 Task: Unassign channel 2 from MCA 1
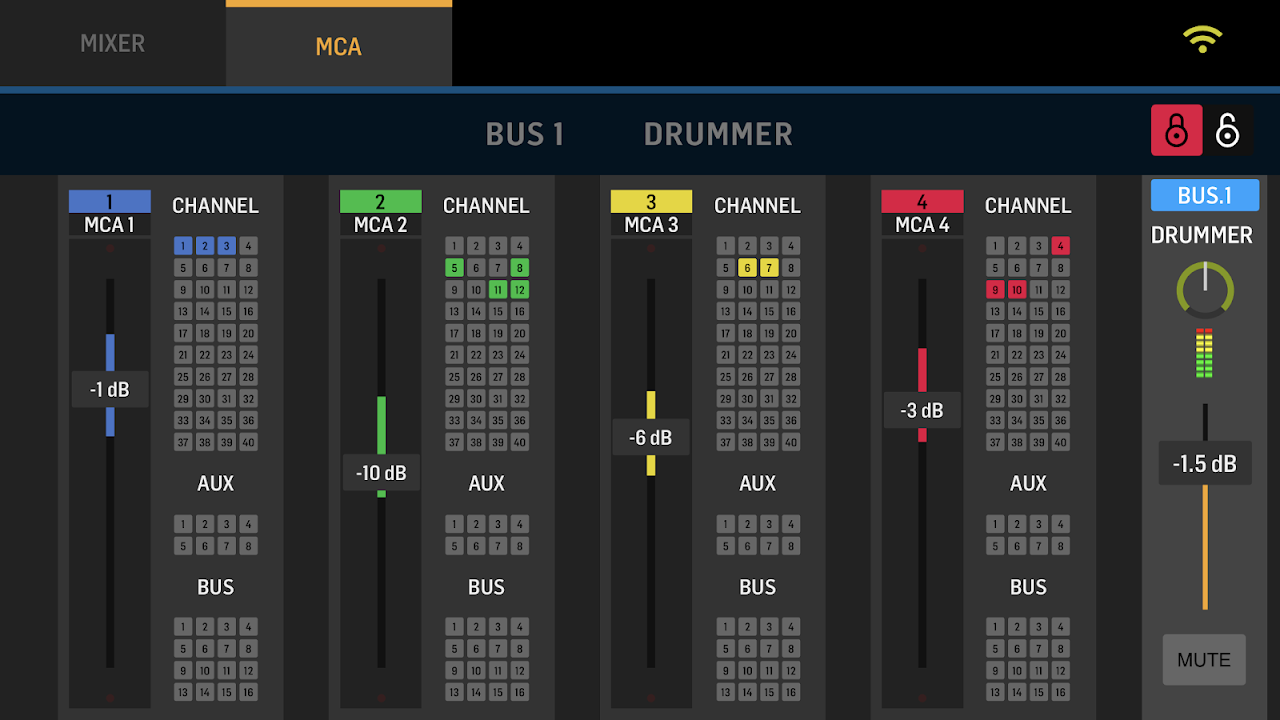(205, 246)
